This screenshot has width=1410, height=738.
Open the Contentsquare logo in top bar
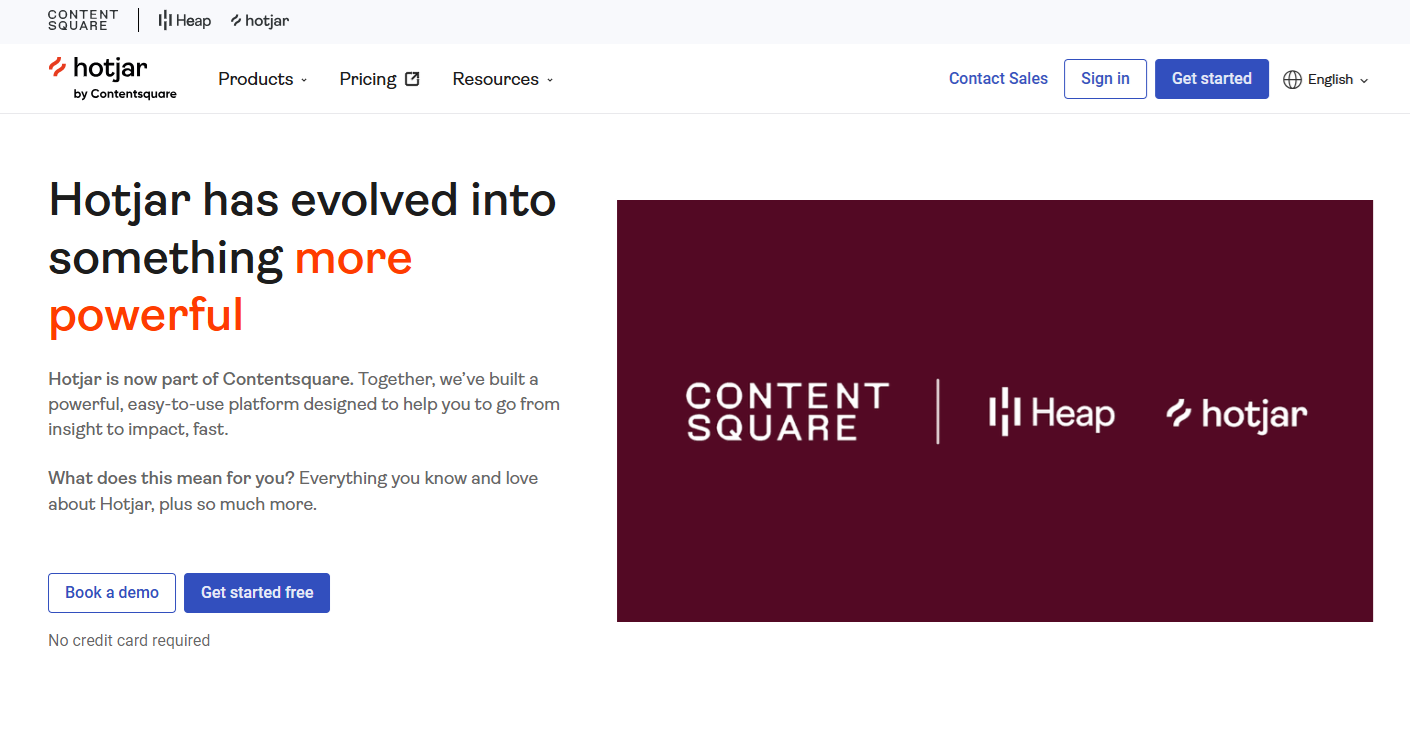[83, 20]
